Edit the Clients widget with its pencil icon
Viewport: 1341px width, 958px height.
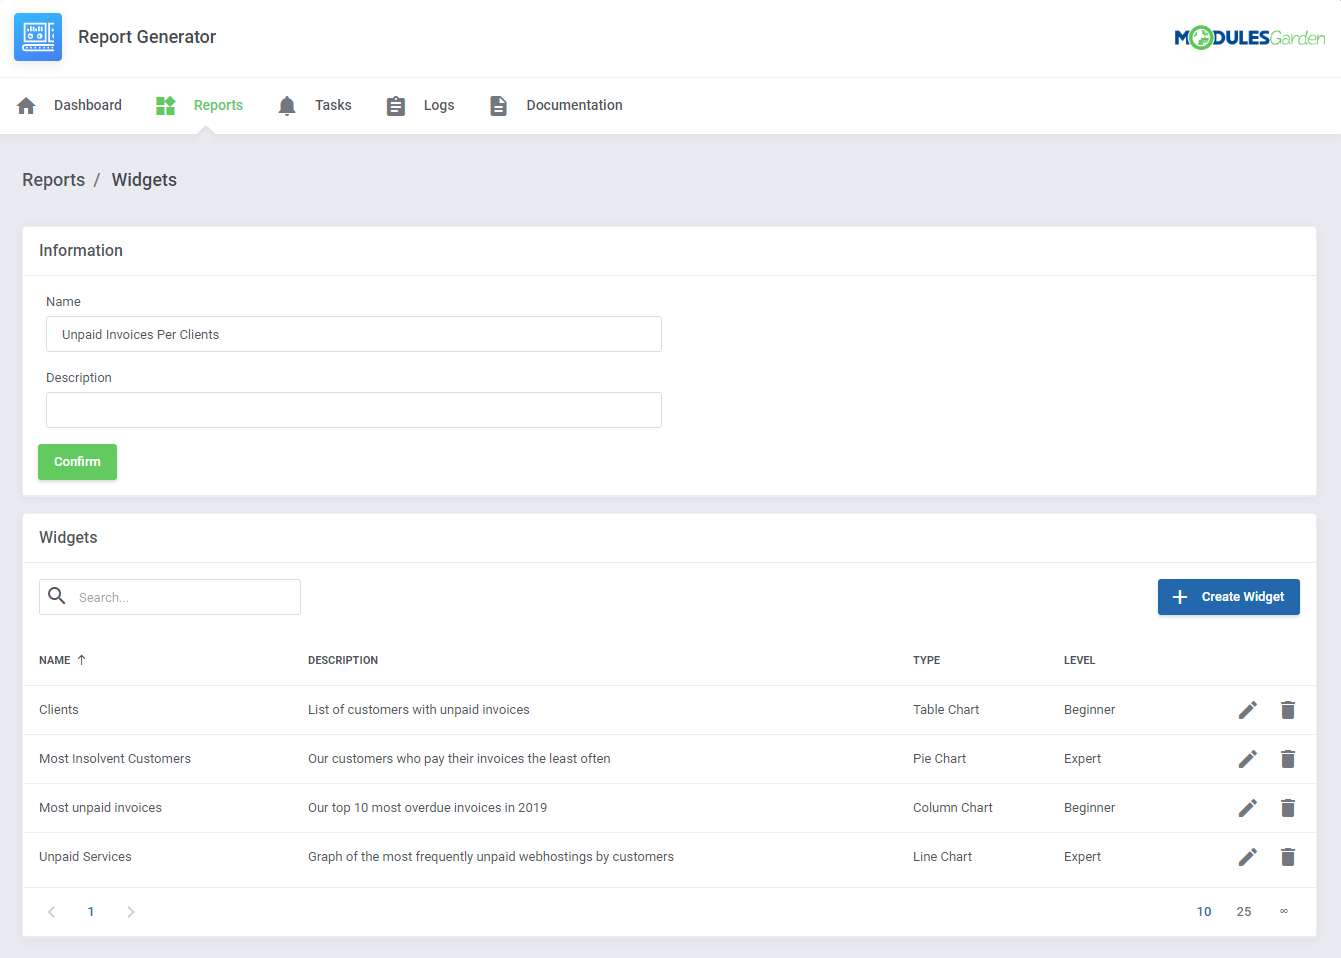tap(1247, 709)
